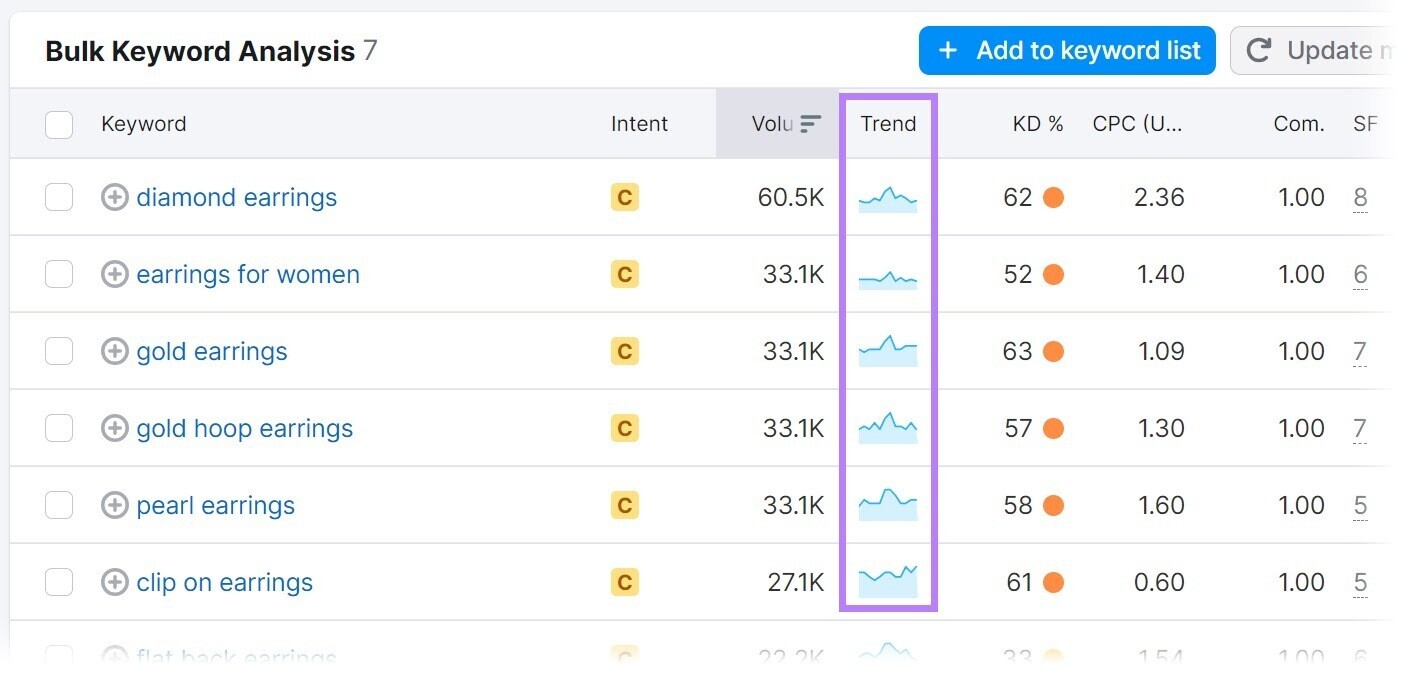Image resolution: width=1409 pixels, height=673 pixels.
Task: Click the KD % column header
Action: click(x=1037, y=123)
